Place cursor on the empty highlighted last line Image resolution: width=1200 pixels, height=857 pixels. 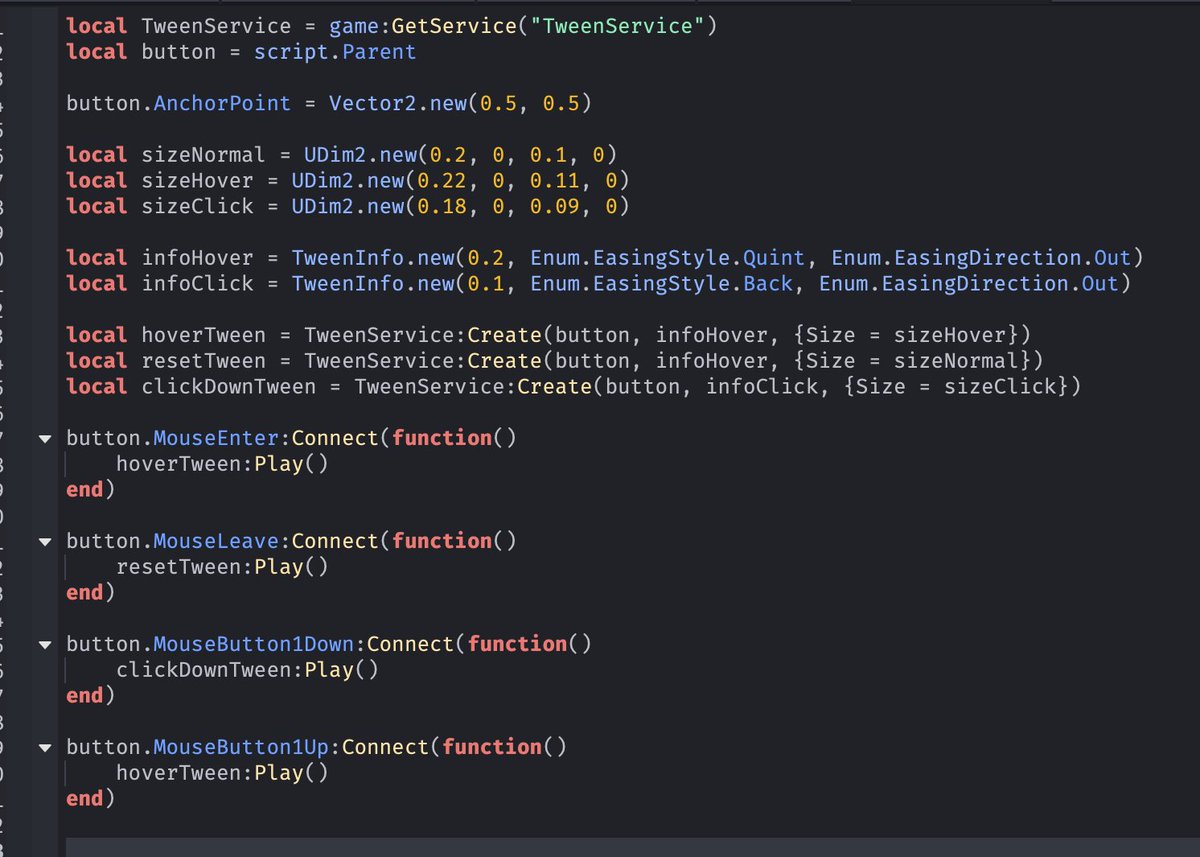tap(632, 848)
